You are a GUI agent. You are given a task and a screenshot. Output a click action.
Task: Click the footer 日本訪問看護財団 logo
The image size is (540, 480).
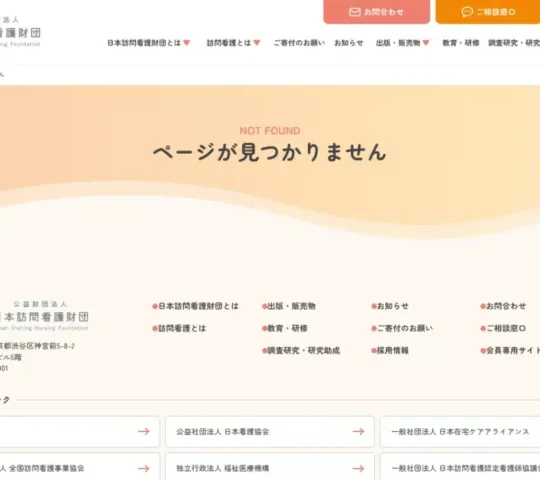pos(44,316)
